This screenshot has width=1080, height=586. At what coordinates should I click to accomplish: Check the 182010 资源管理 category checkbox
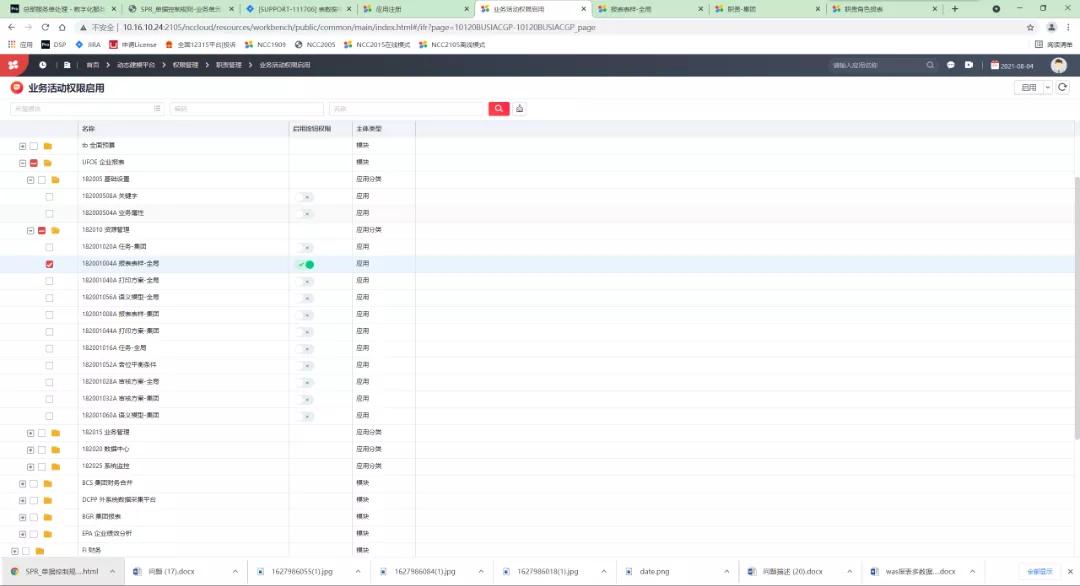pos(42,231)
